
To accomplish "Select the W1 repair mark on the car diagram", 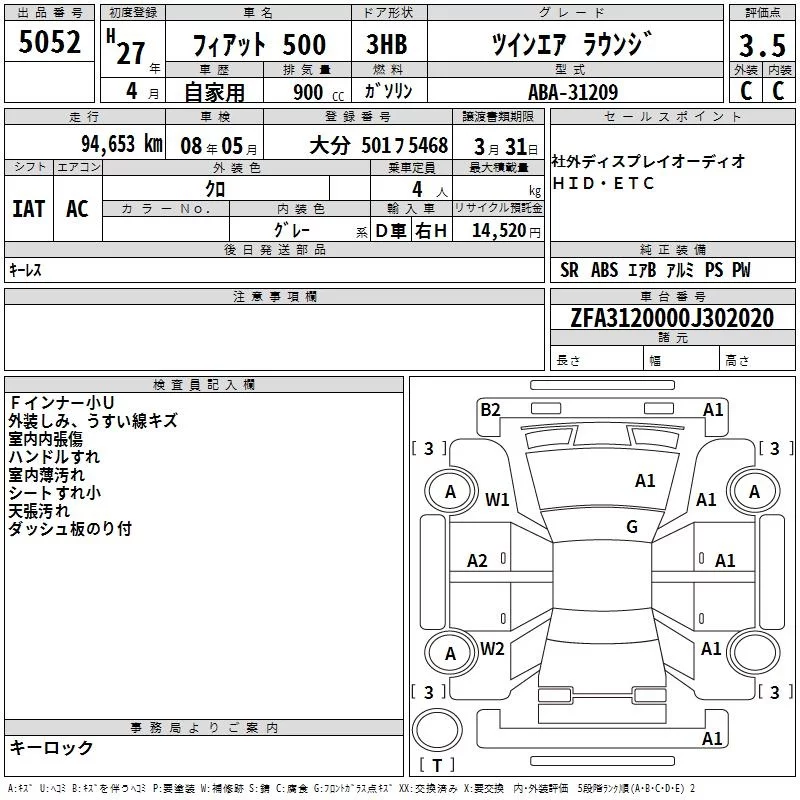I will [497, 499].
